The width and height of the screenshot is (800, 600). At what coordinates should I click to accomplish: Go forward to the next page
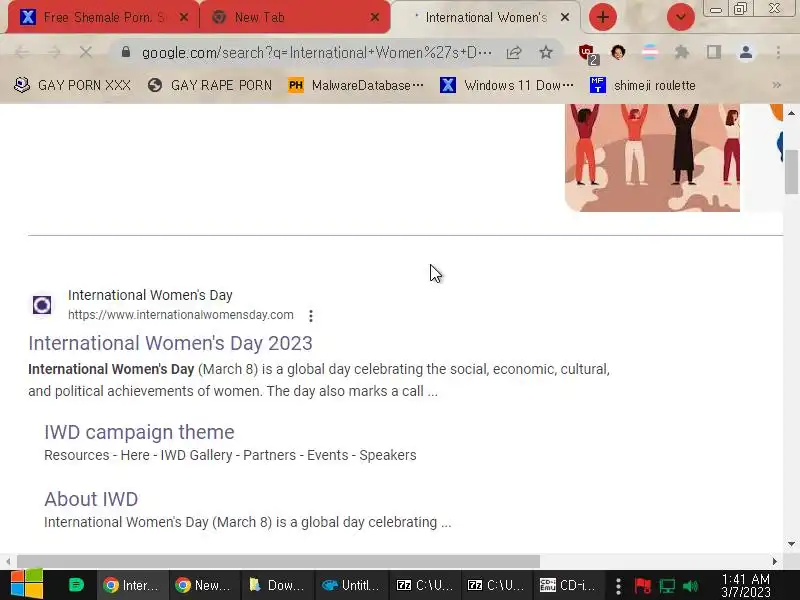54,52
